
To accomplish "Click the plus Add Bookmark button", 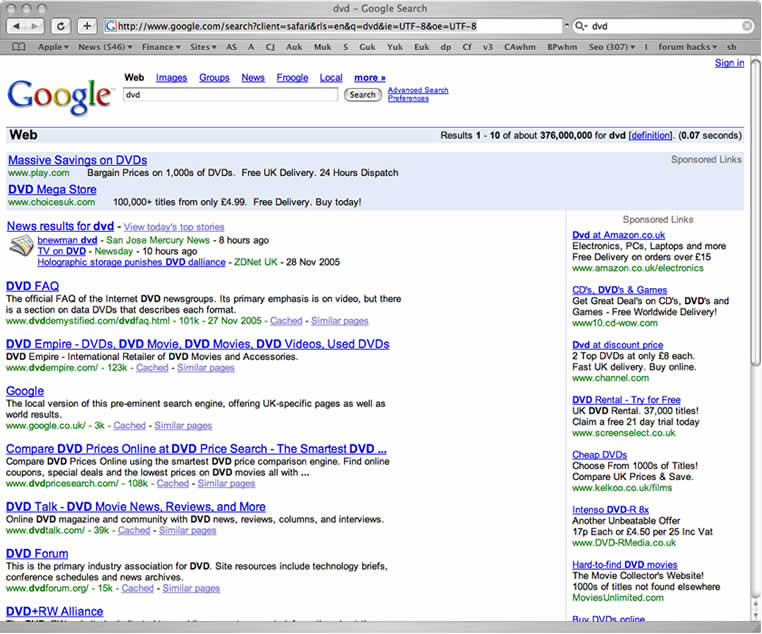I will 88,26.
